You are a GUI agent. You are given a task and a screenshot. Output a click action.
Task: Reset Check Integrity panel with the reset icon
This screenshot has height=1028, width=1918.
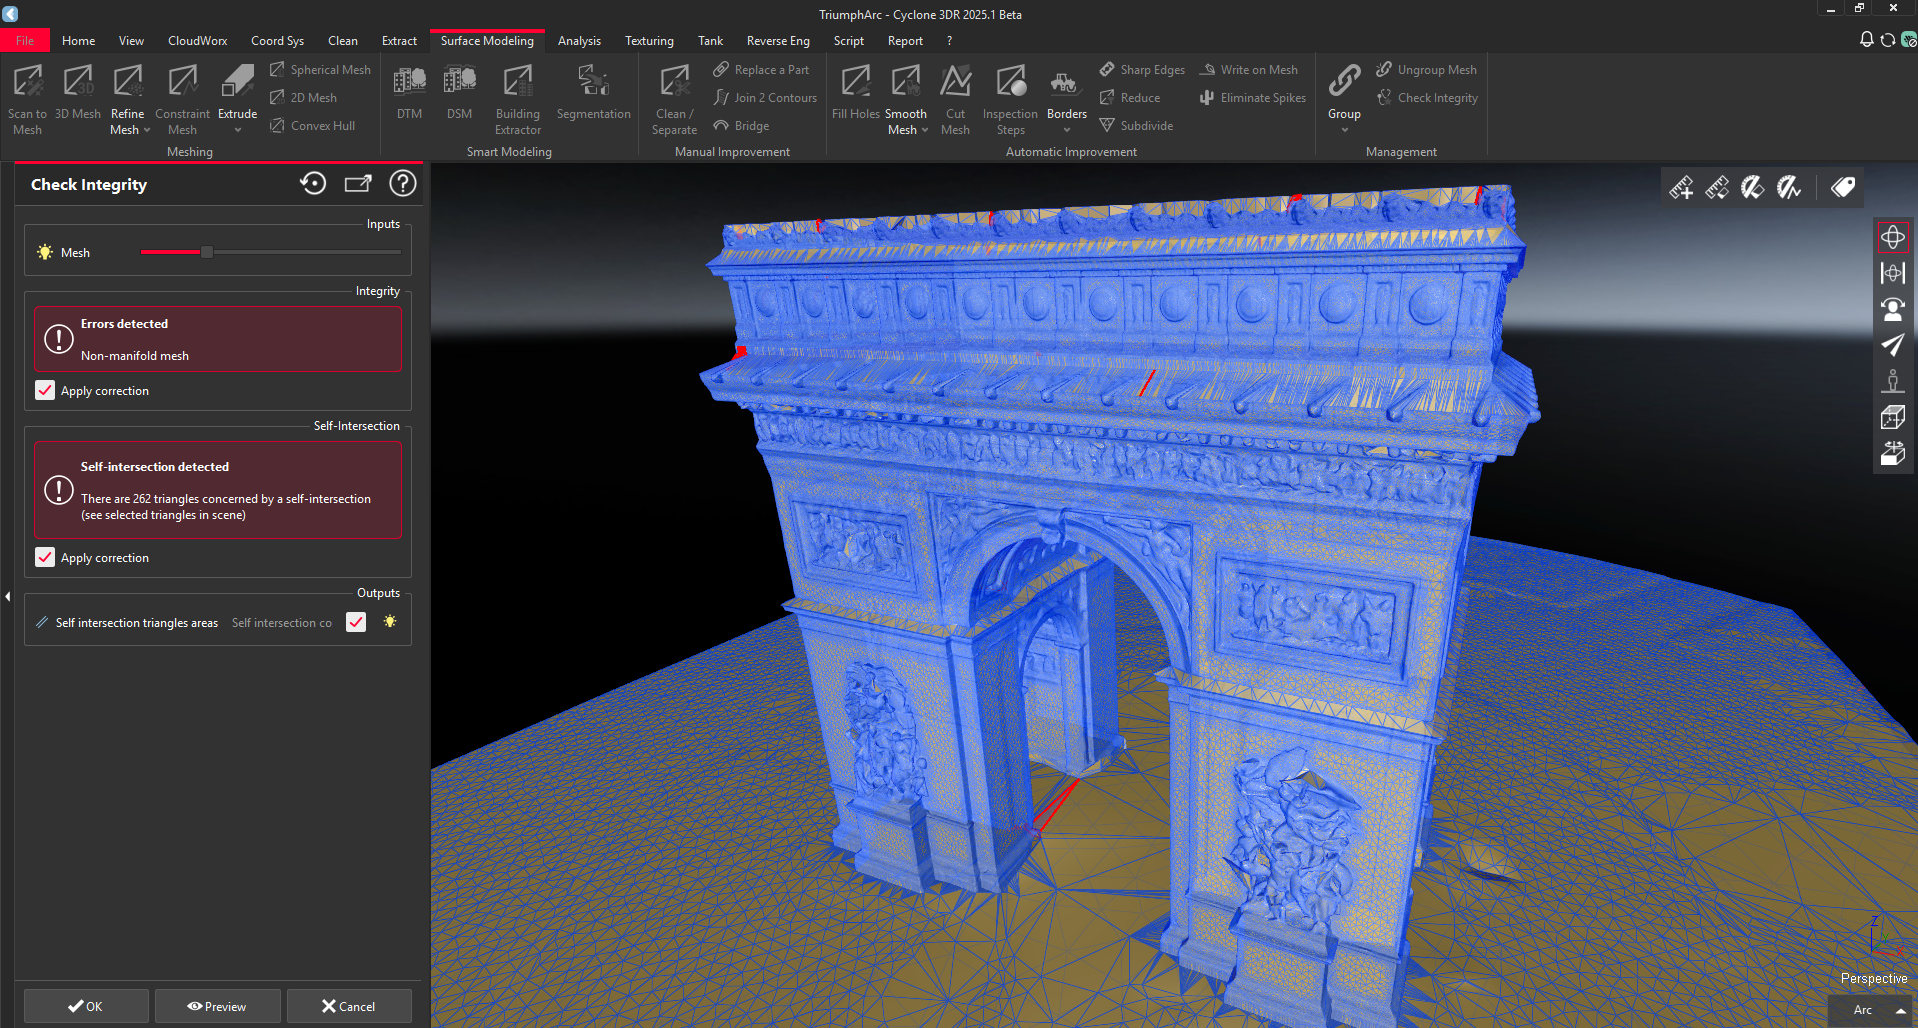tap(313, 184)
